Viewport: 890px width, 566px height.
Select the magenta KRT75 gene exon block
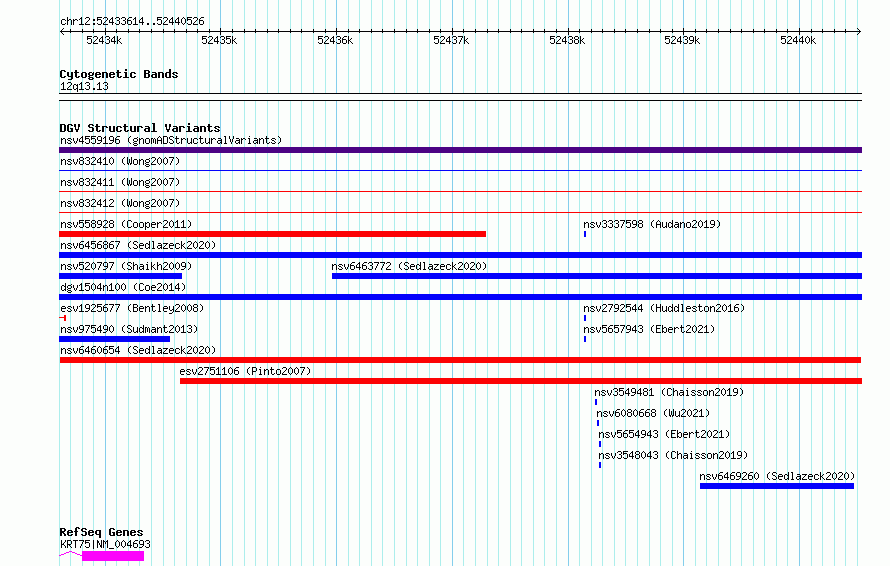coord(113,556)
